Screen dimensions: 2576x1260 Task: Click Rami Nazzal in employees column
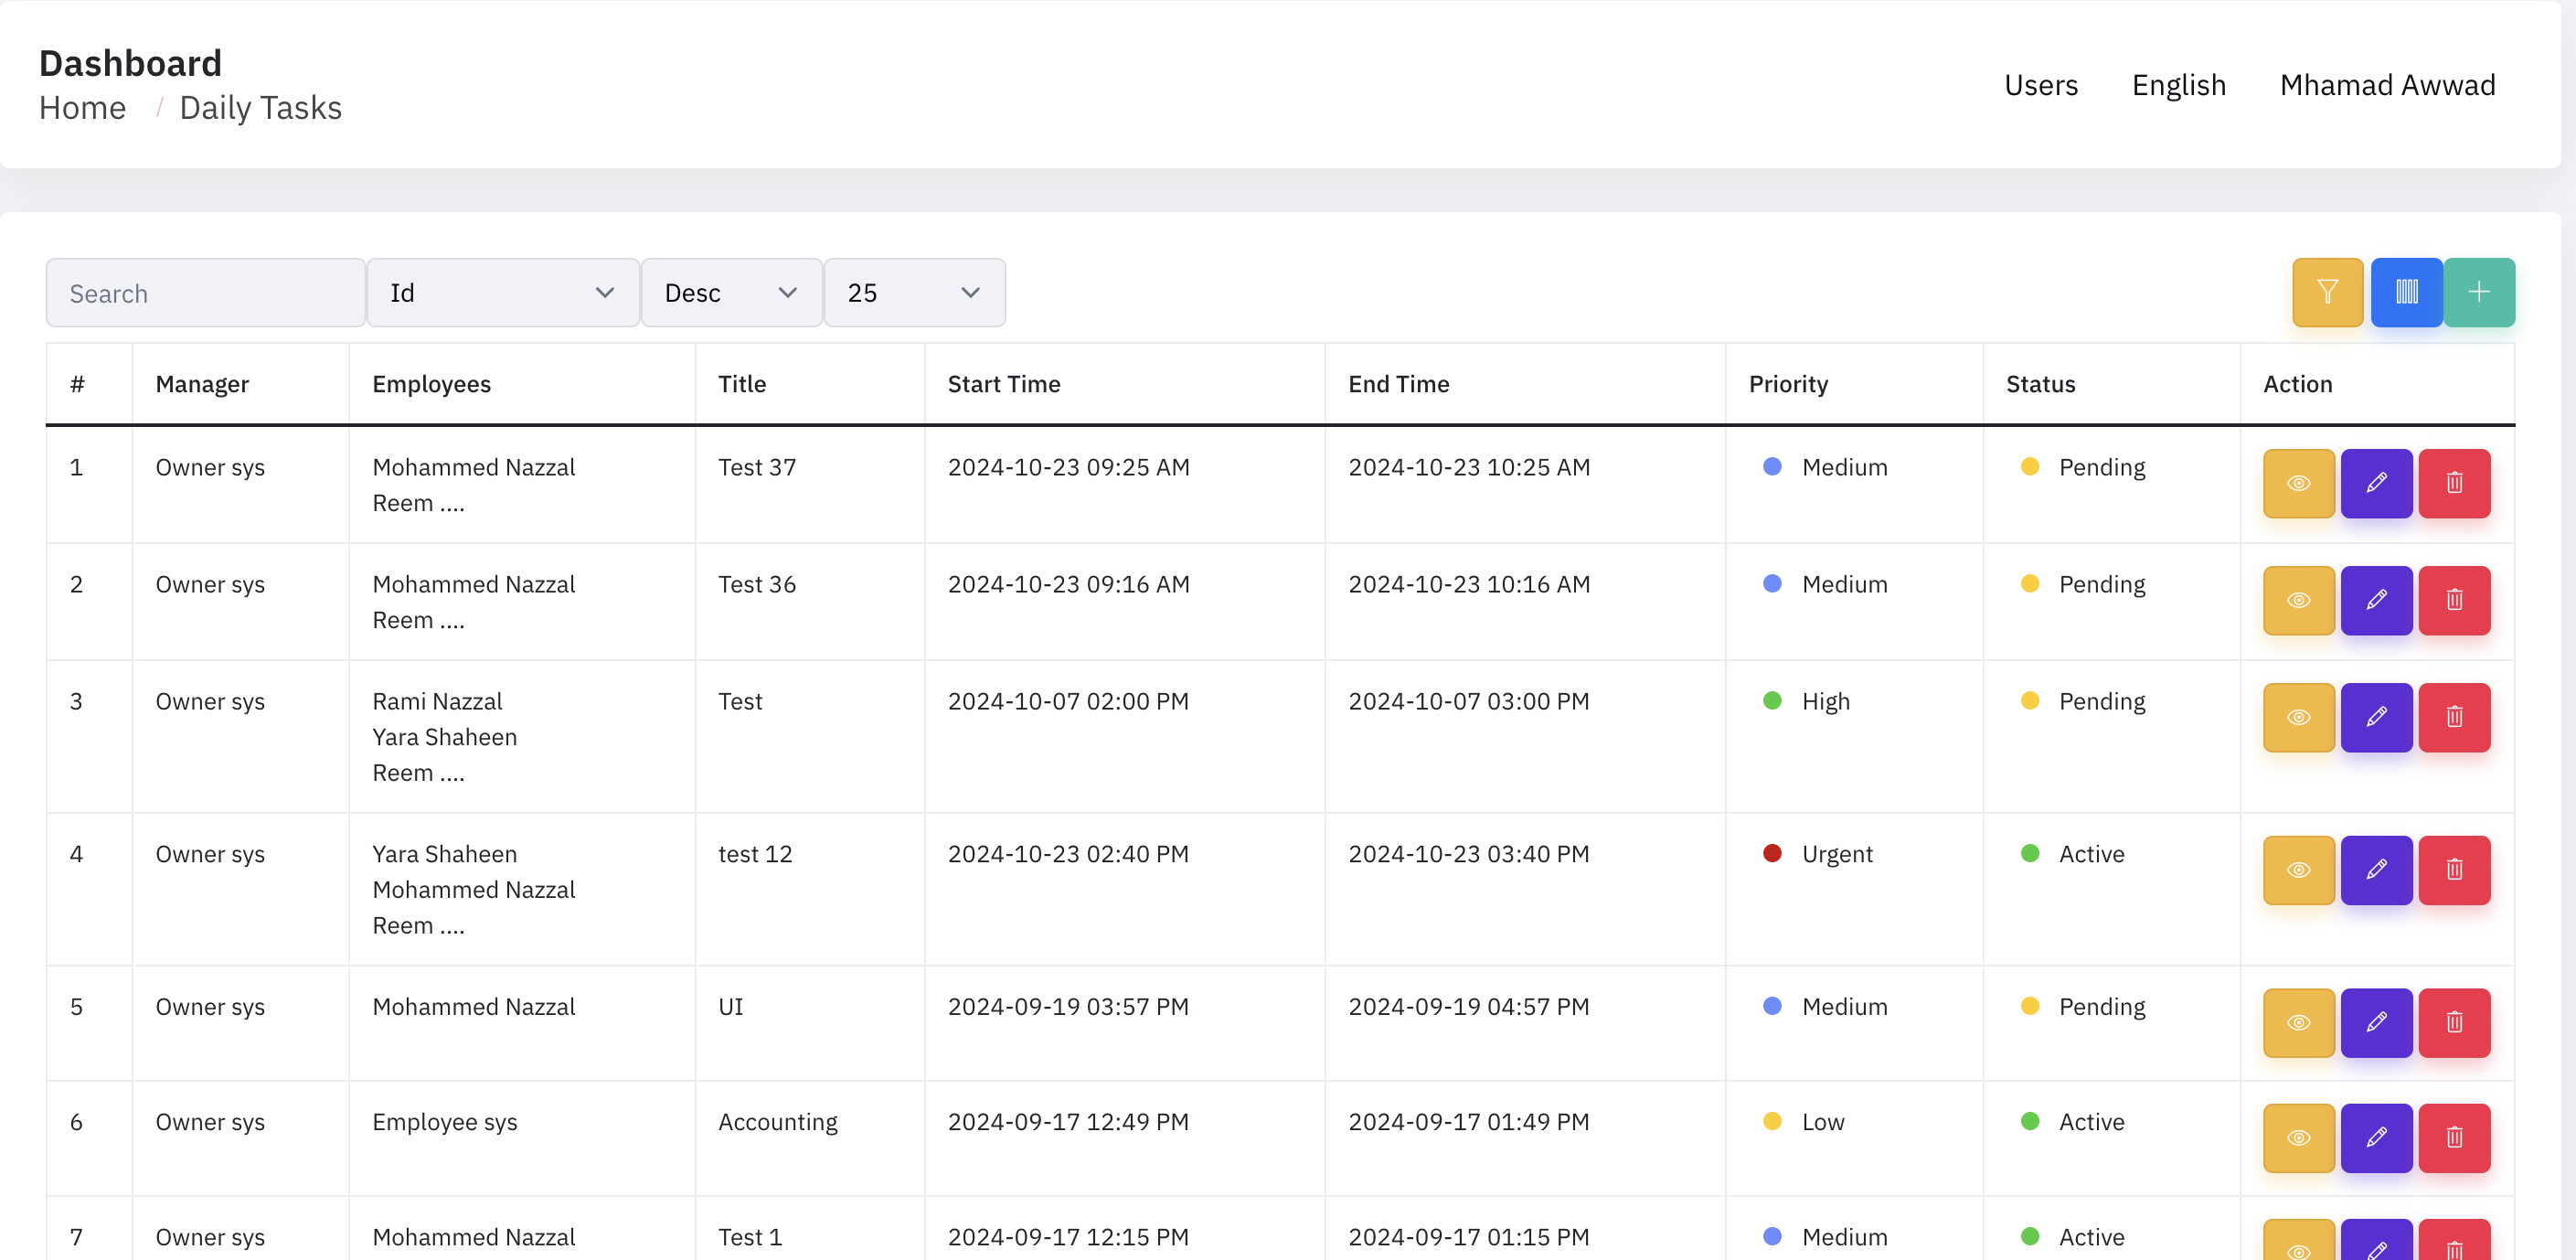[x=437, y=701]
